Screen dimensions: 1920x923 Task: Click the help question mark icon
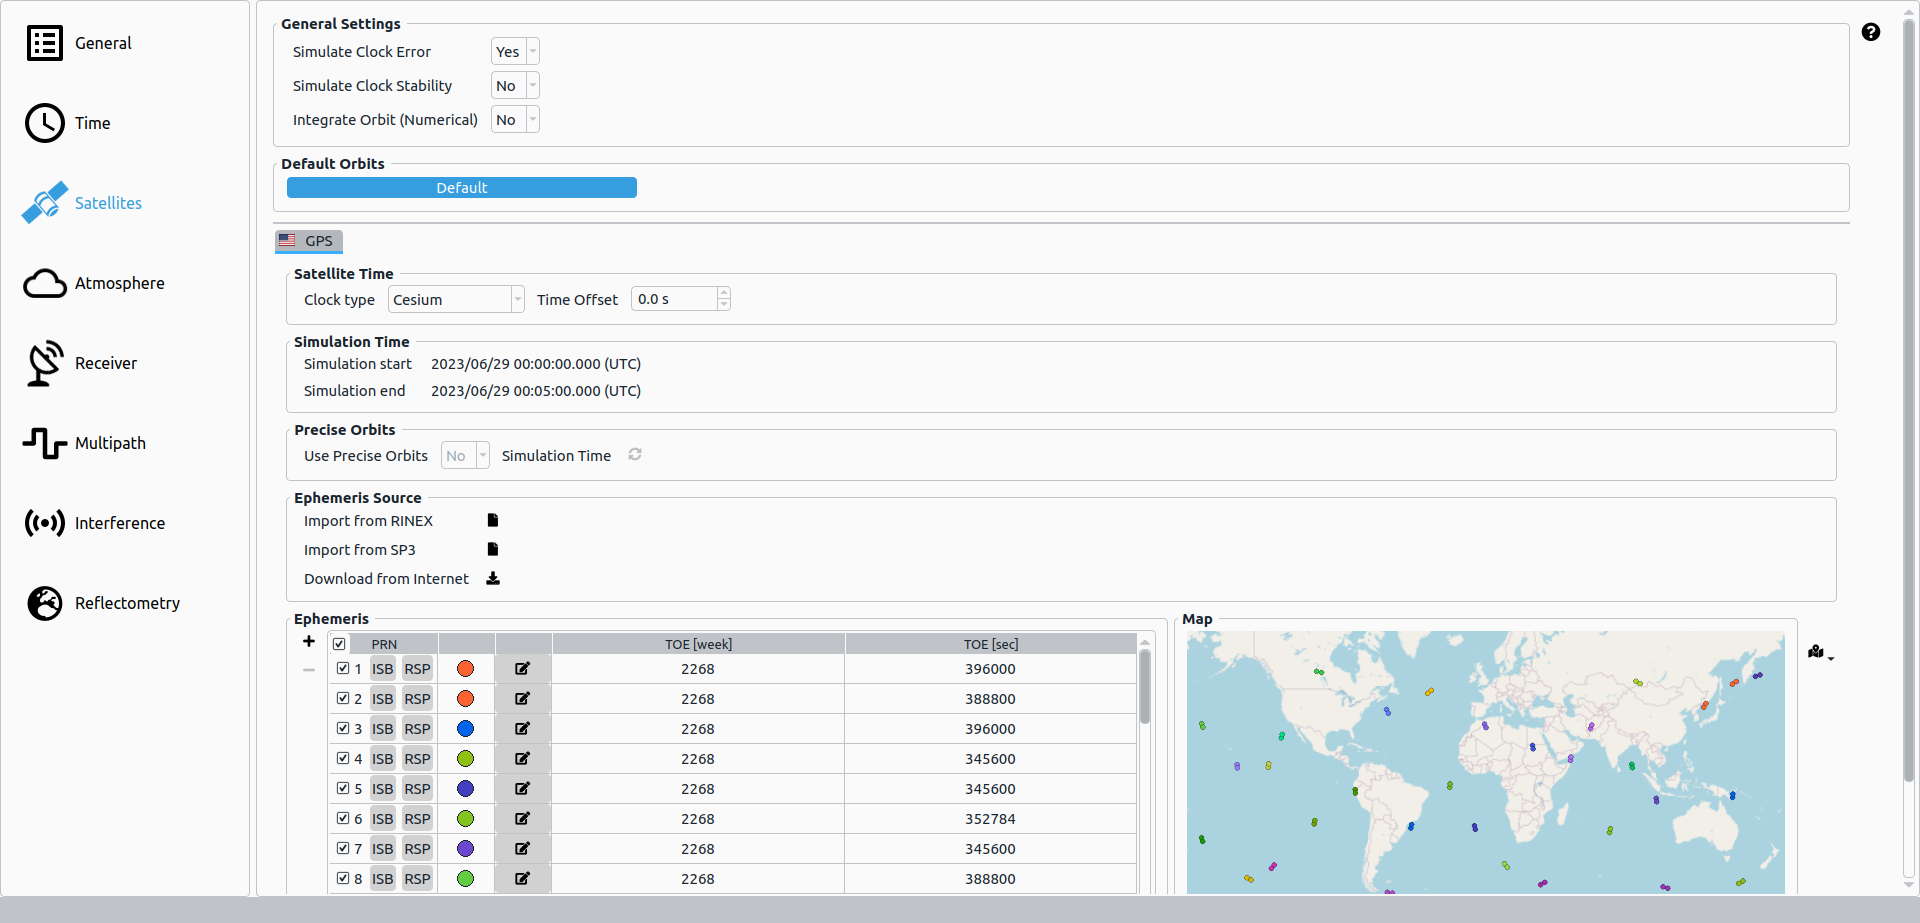coord(1870,32)
